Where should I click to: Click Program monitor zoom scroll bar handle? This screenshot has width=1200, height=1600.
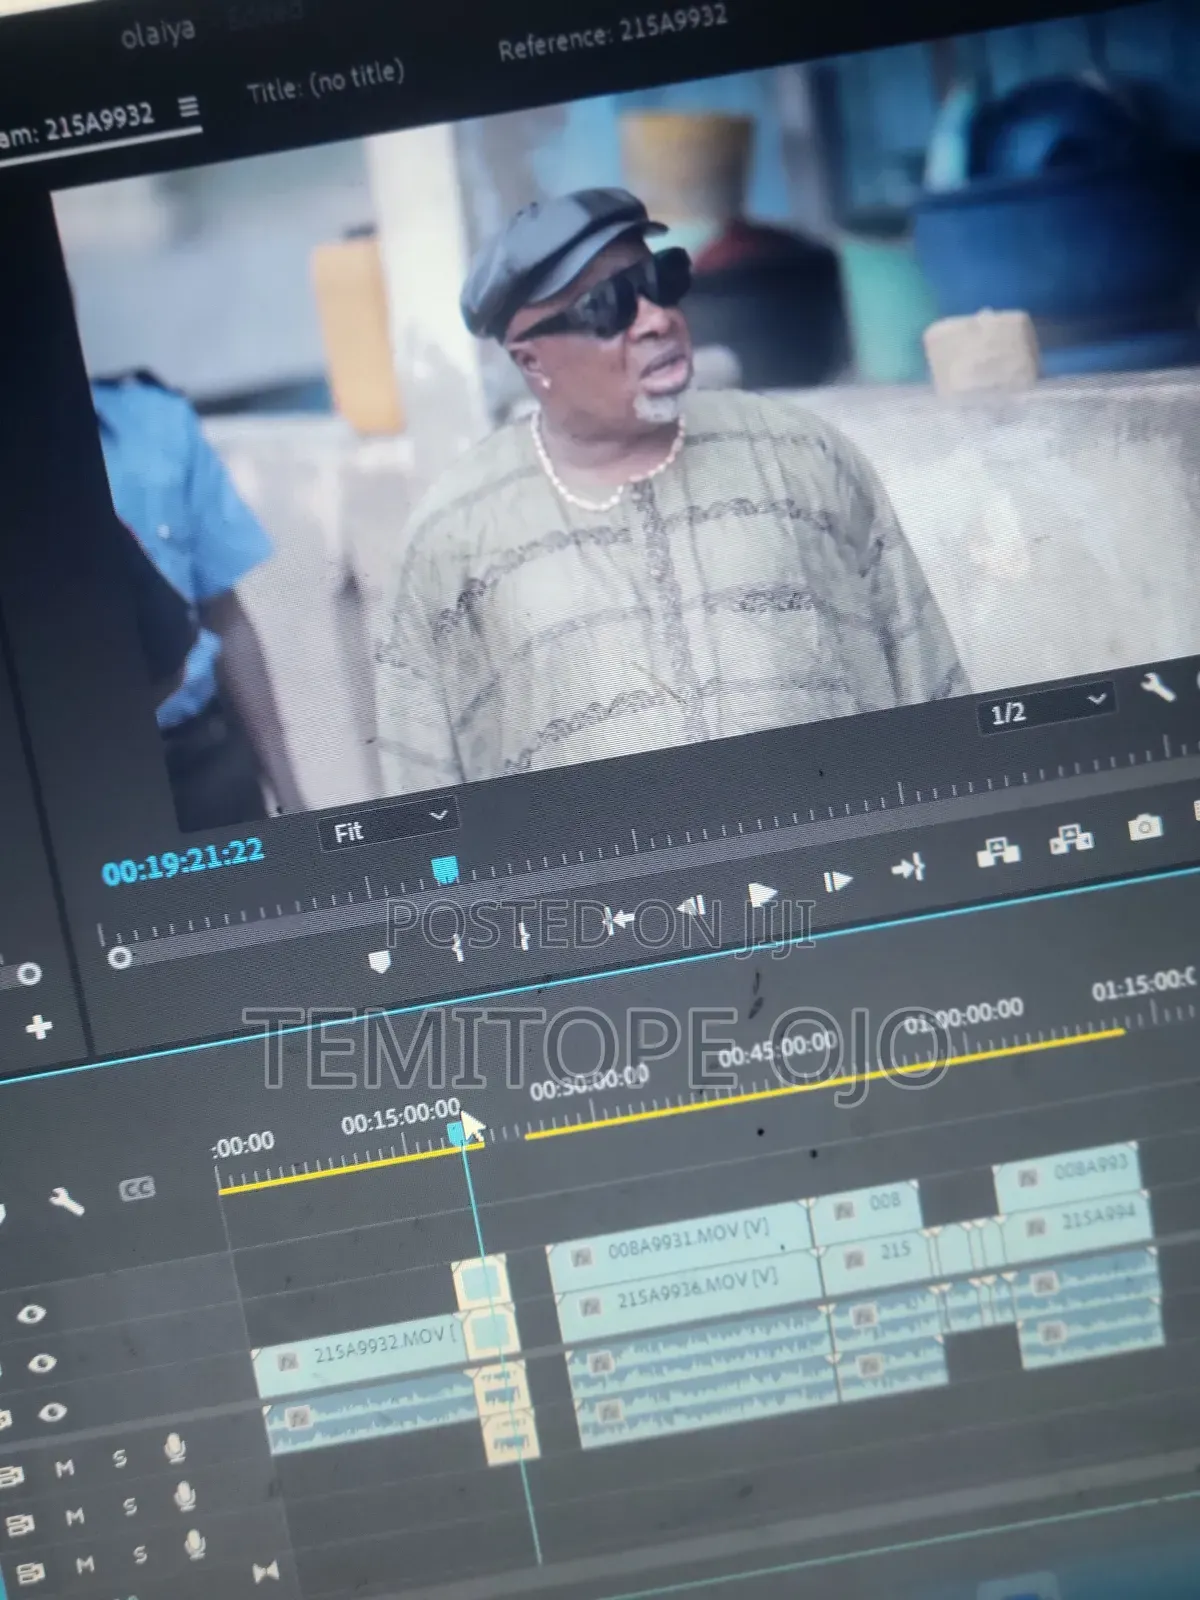point(120,958)
